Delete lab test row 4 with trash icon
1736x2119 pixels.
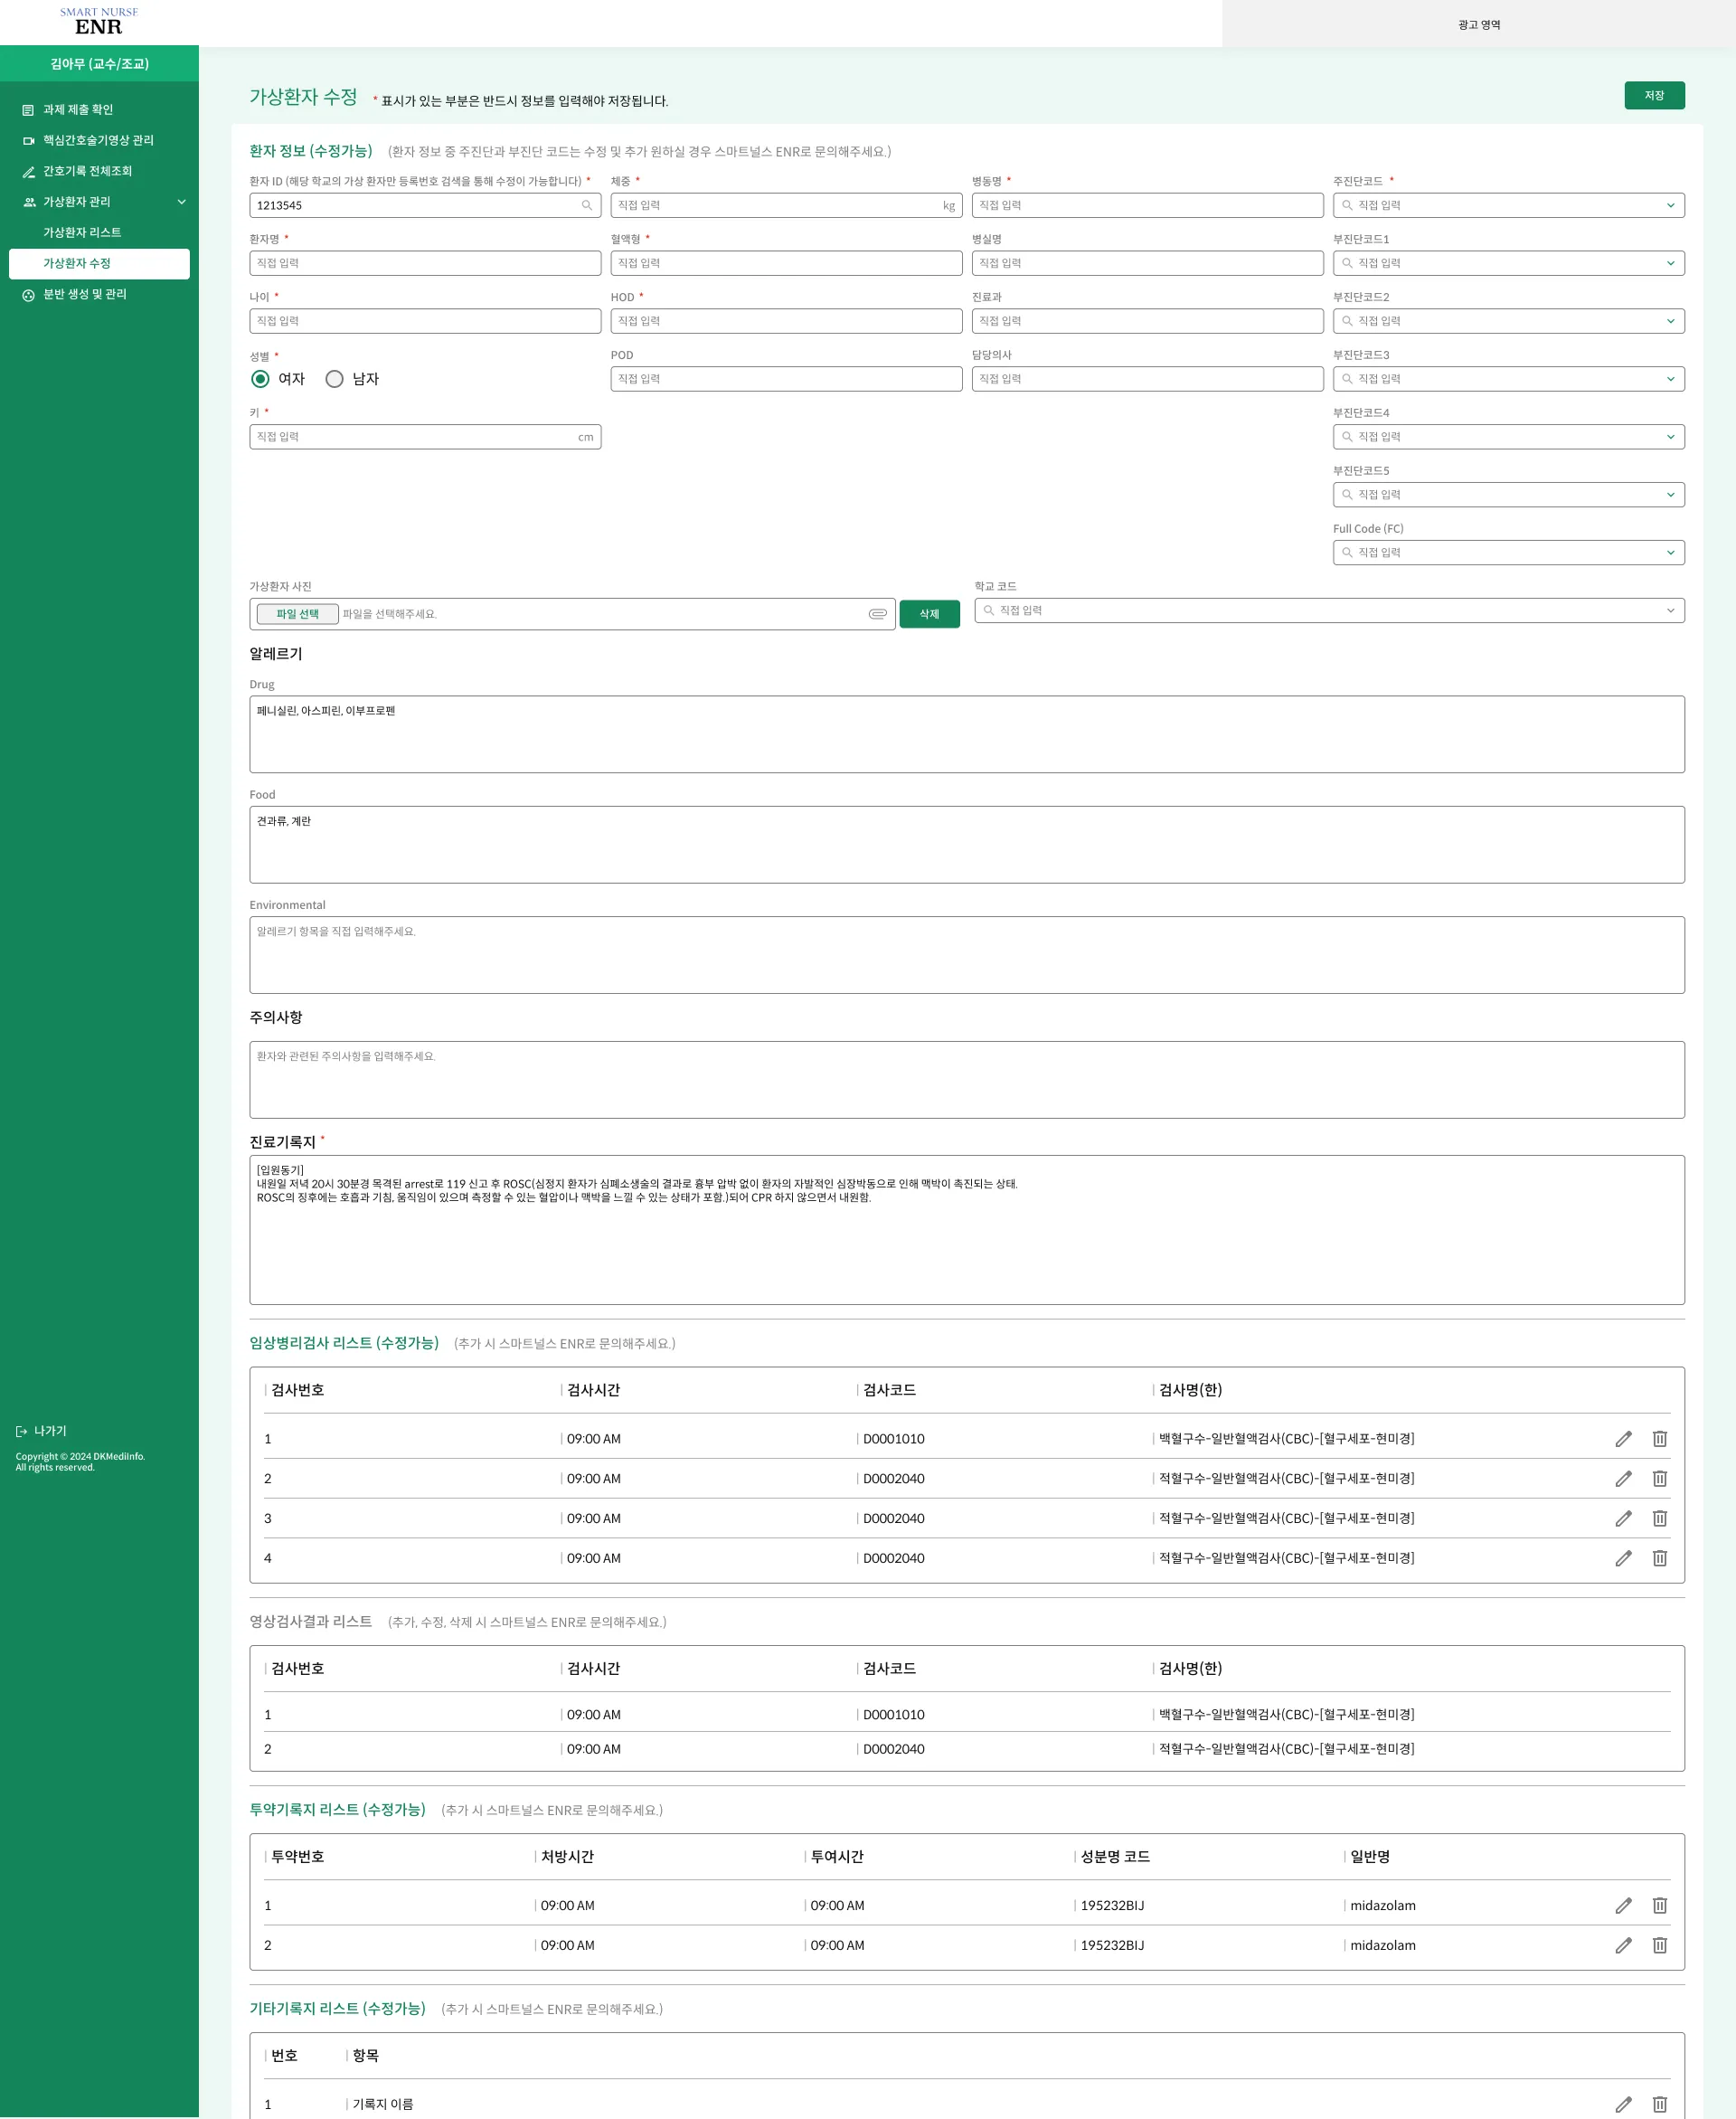[1659, 1558]
